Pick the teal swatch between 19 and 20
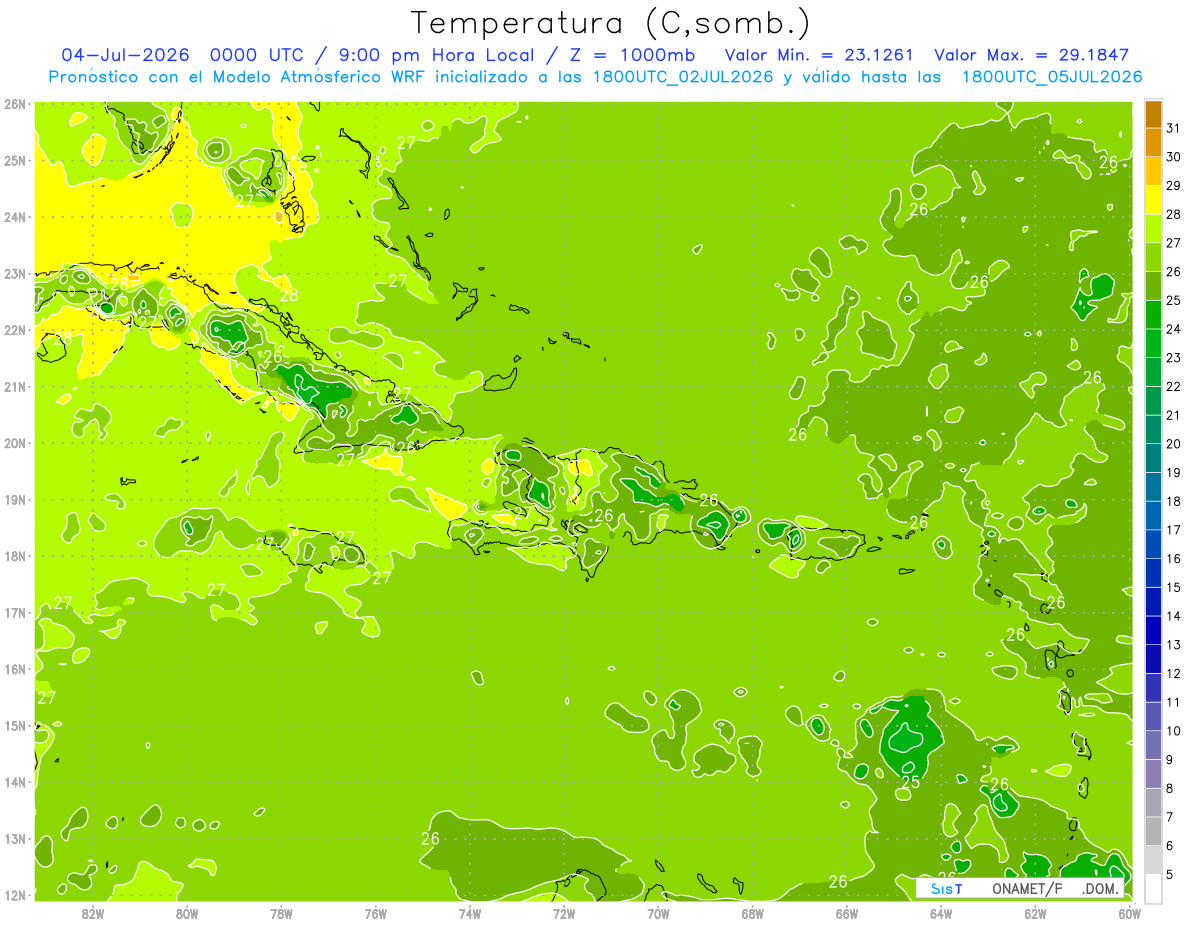Screen dimensions: 1200x927 coord(1153,458)
